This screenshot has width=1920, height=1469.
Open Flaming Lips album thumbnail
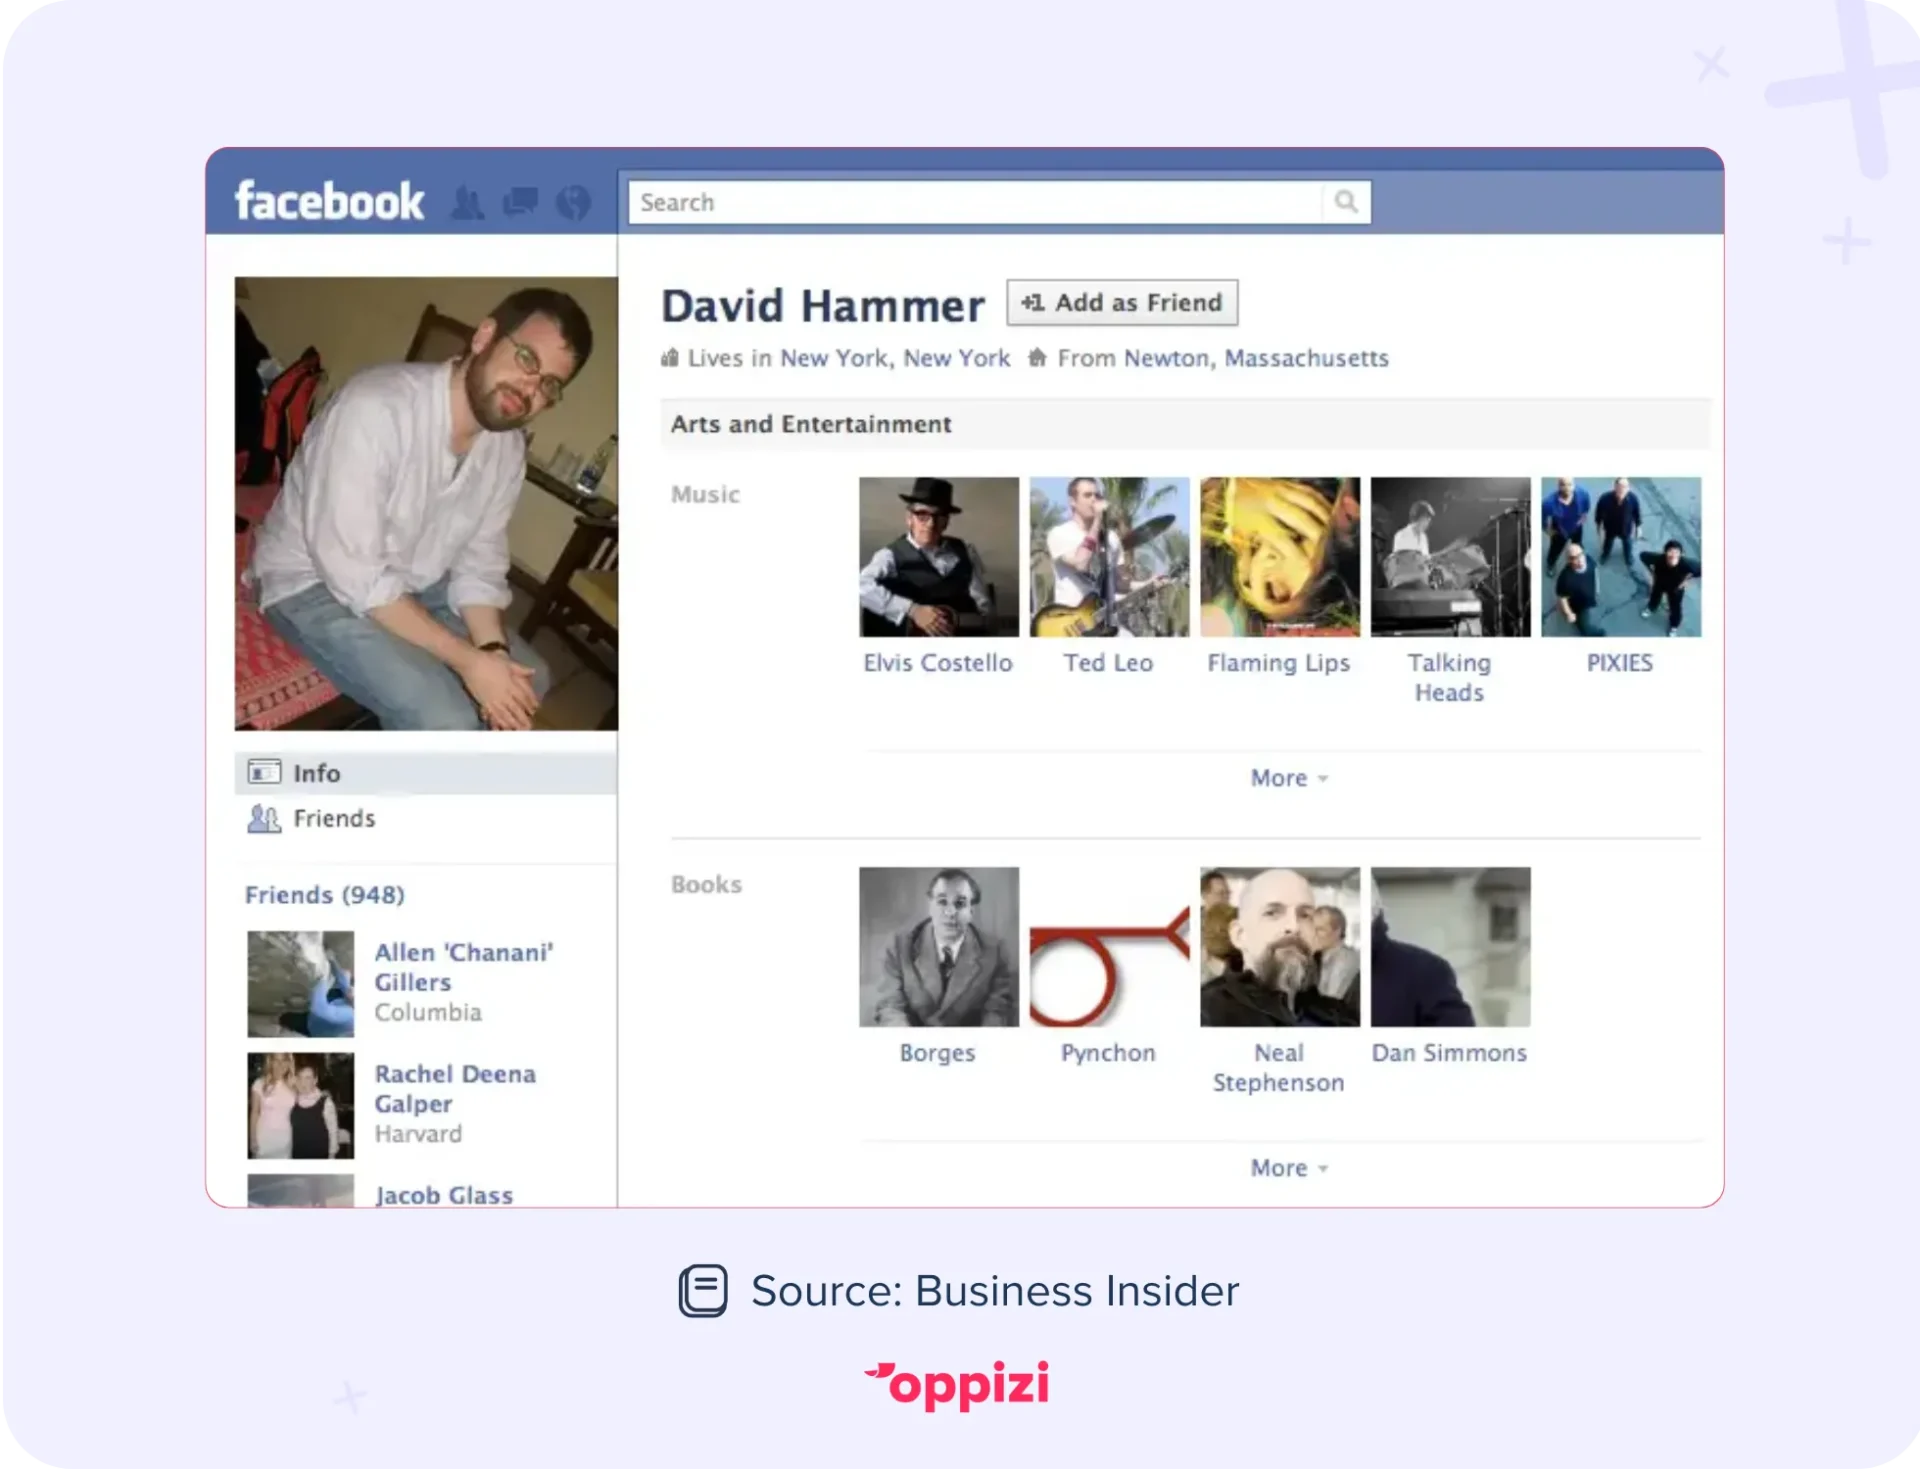(x=1280, y=557)
